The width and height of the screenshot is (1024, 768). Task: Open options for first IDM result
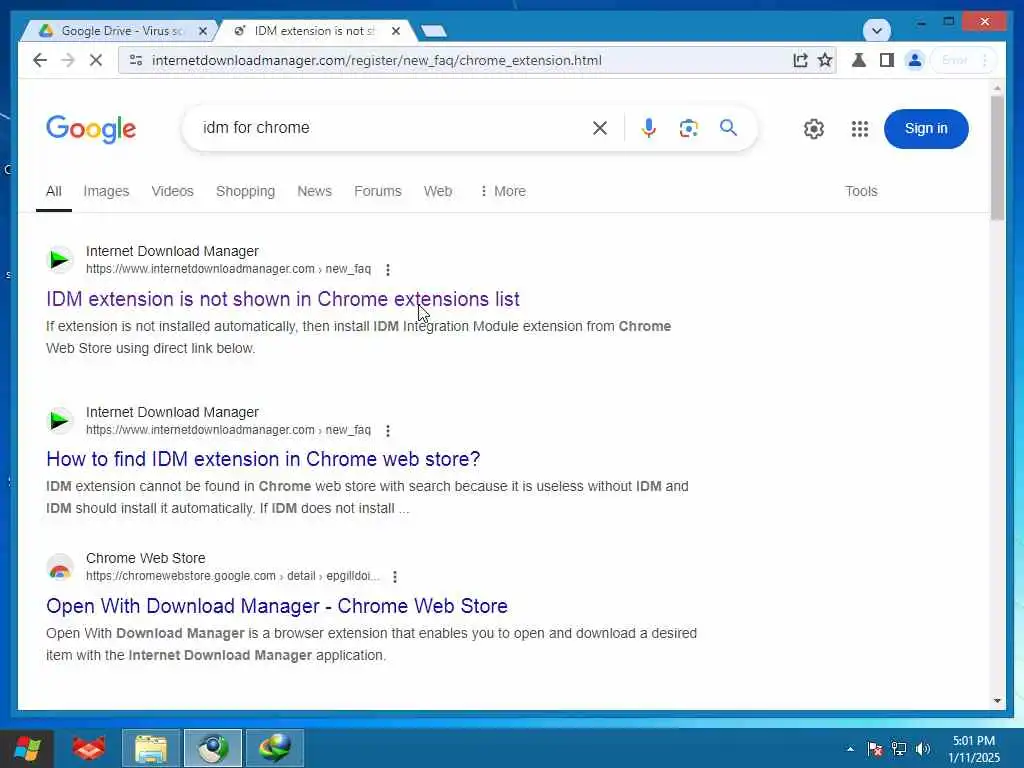(388, 269)
